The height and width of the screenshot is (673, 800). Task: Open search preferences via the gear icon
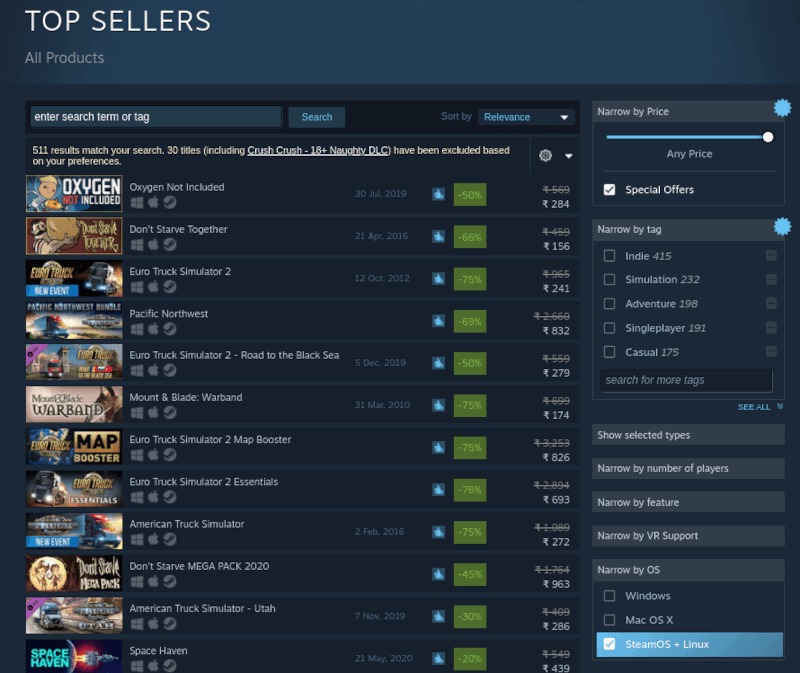tap(544, 156)
